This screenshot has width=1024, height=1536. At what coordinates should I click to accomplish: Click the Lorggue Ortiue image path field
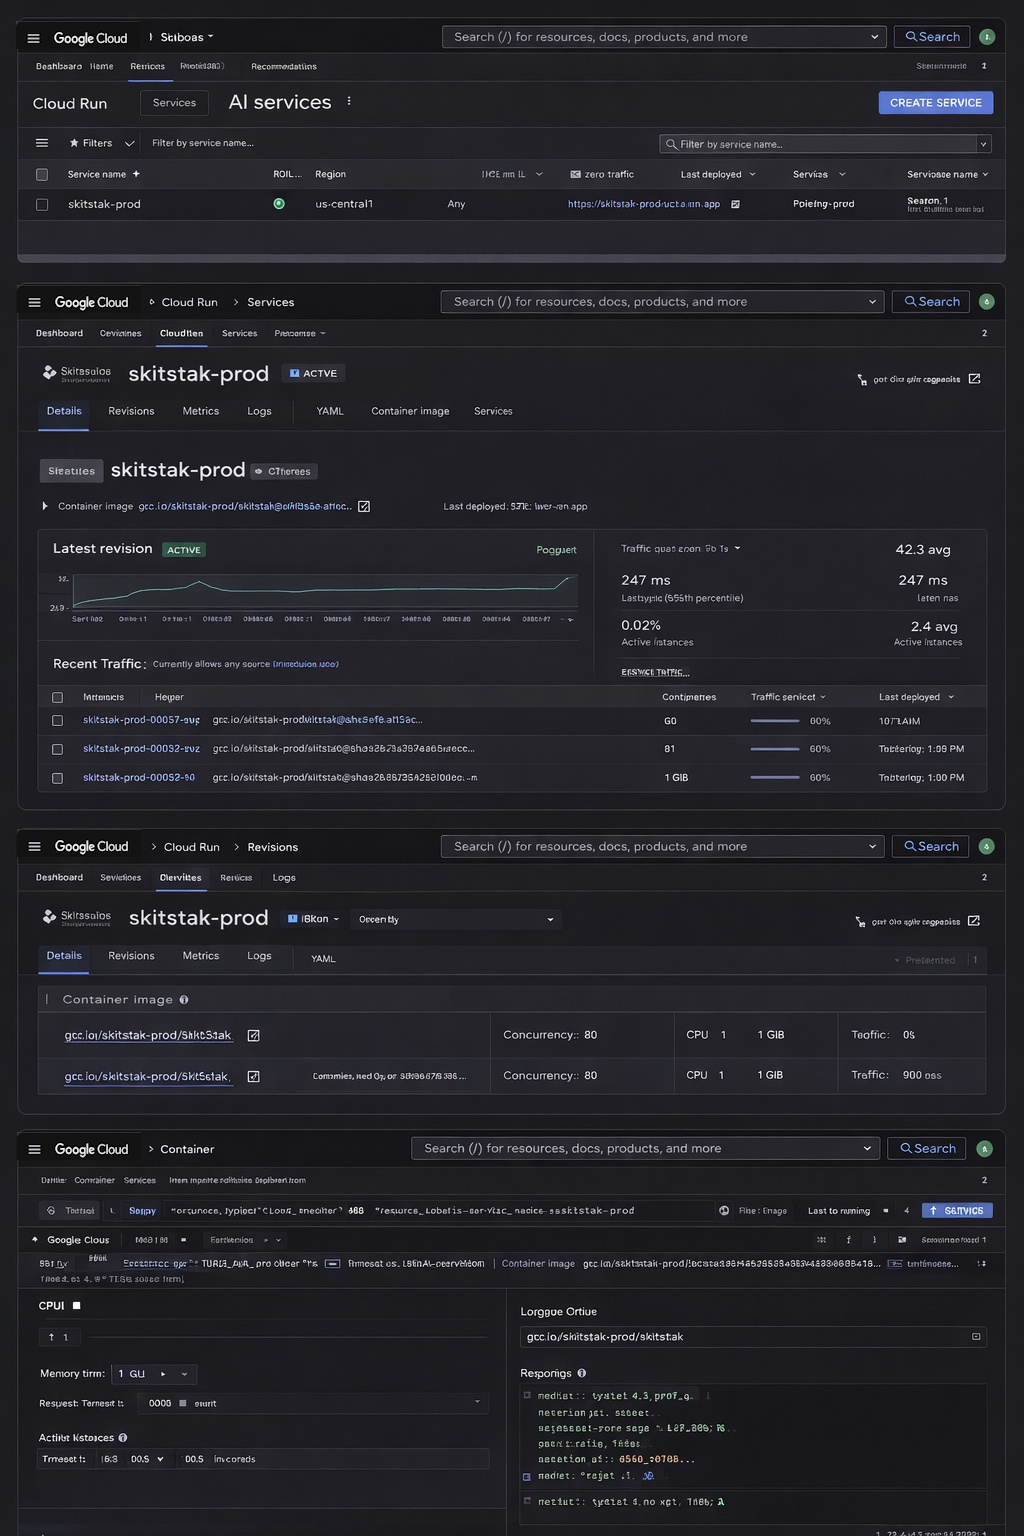753,1337
